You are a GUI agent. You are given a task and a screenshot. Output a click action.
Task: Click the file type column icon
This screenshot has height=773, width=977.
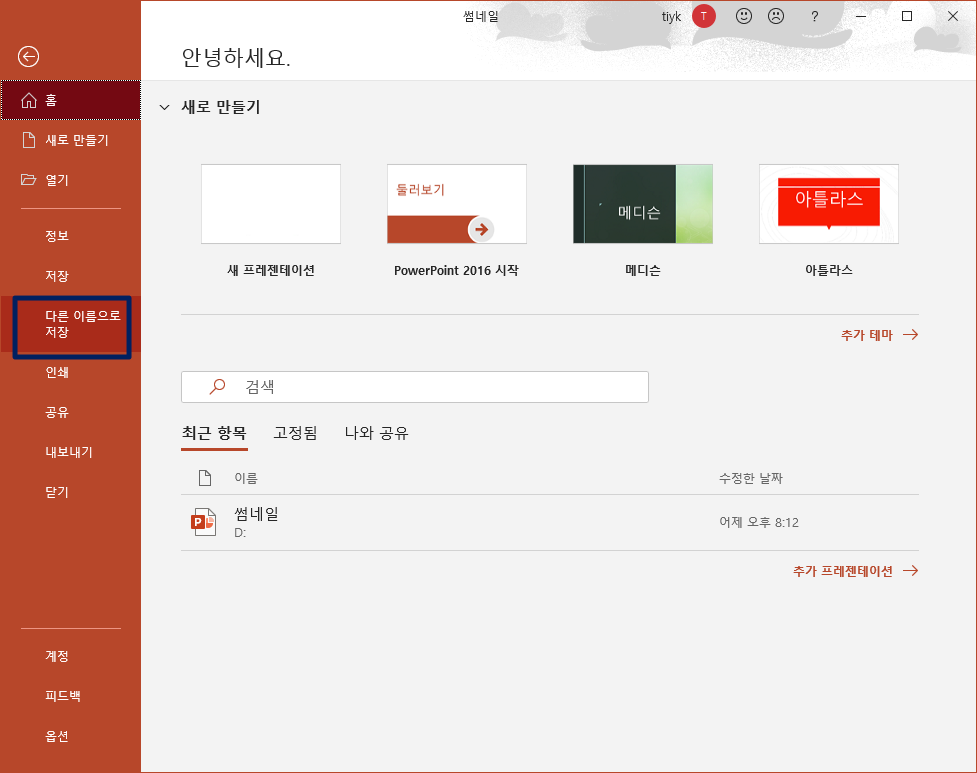(x=205, y=478)
